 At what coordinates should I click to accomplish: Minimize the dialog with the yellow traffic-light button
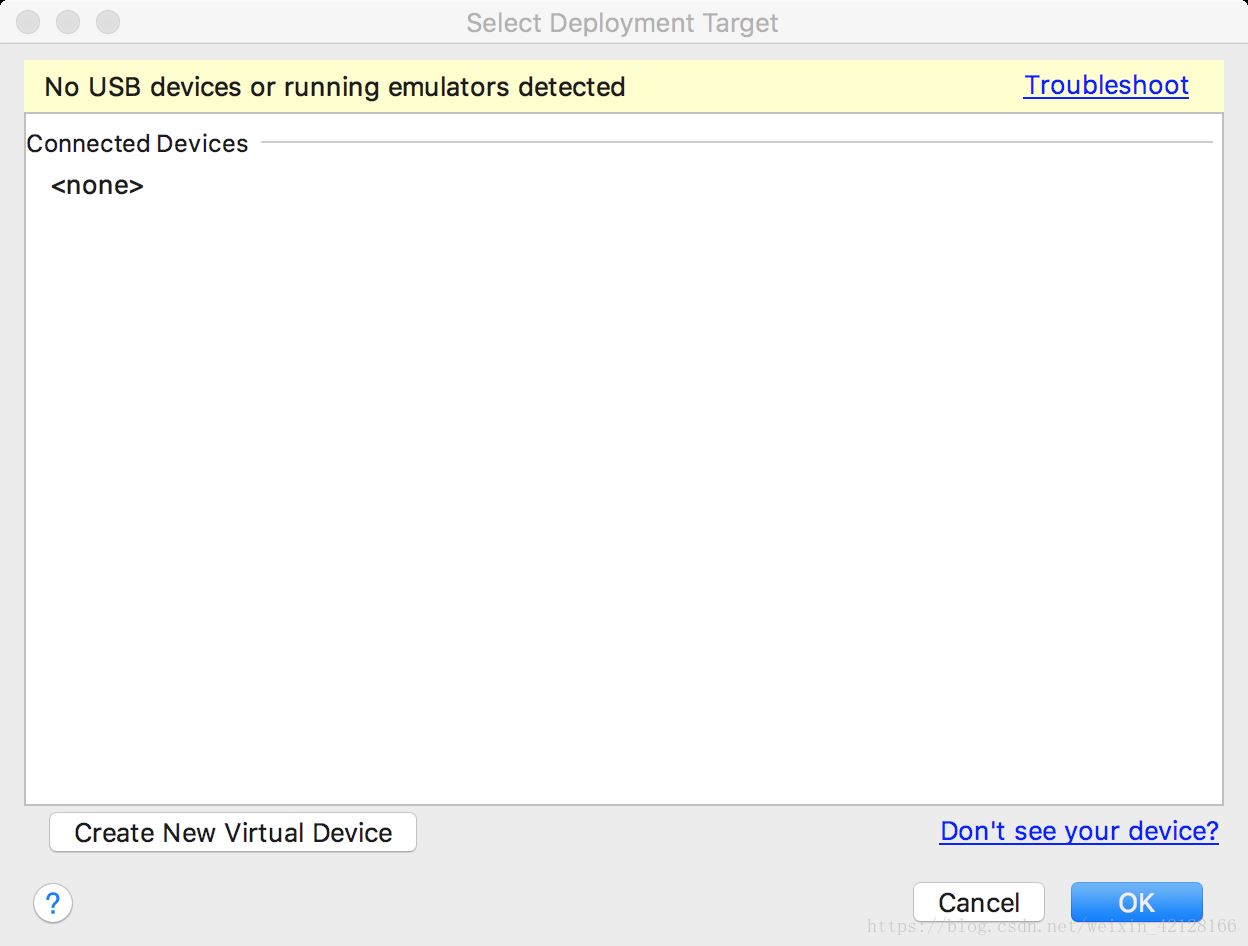[67, 22]
